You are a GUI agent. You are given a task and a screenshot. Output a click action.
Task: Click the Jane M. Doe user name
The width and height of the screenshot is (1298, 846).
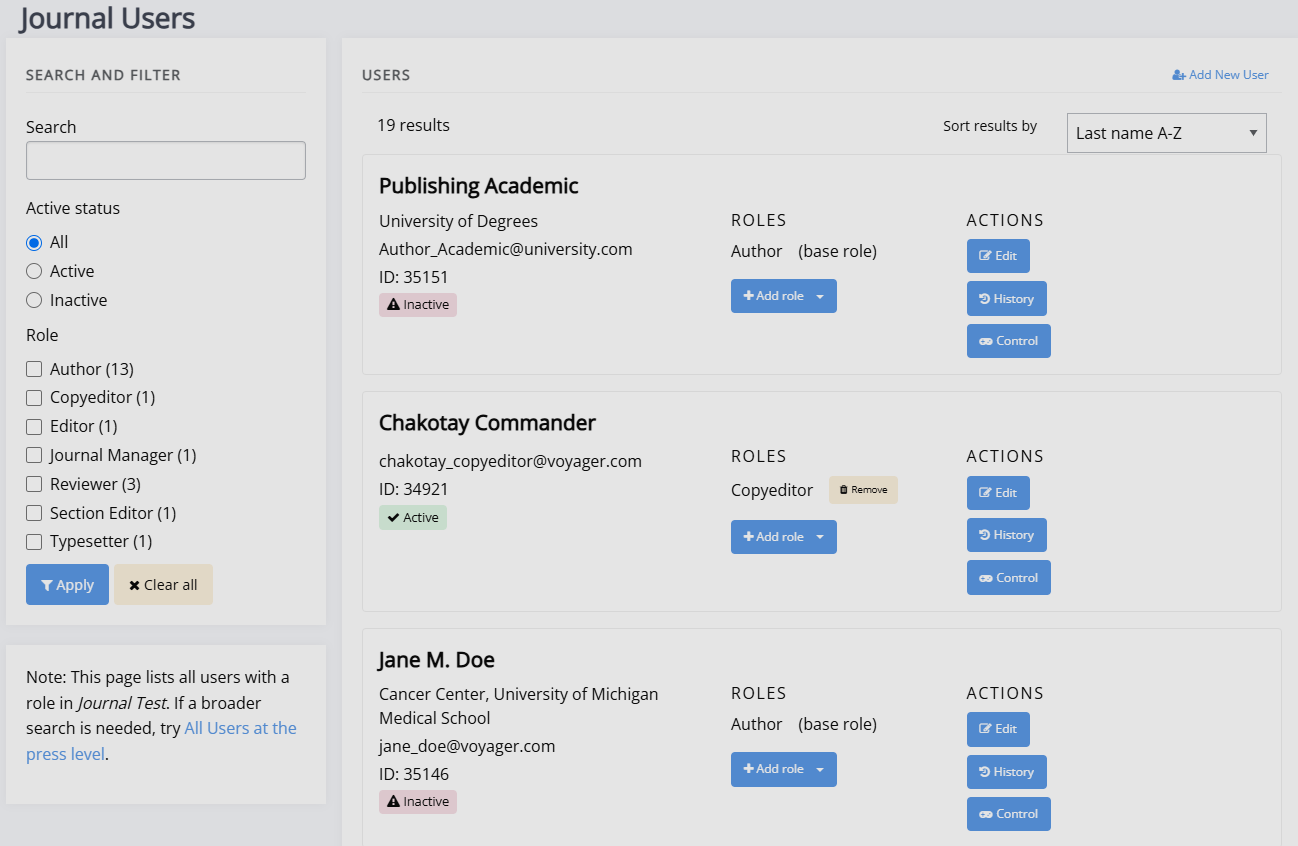coord(437,660)
